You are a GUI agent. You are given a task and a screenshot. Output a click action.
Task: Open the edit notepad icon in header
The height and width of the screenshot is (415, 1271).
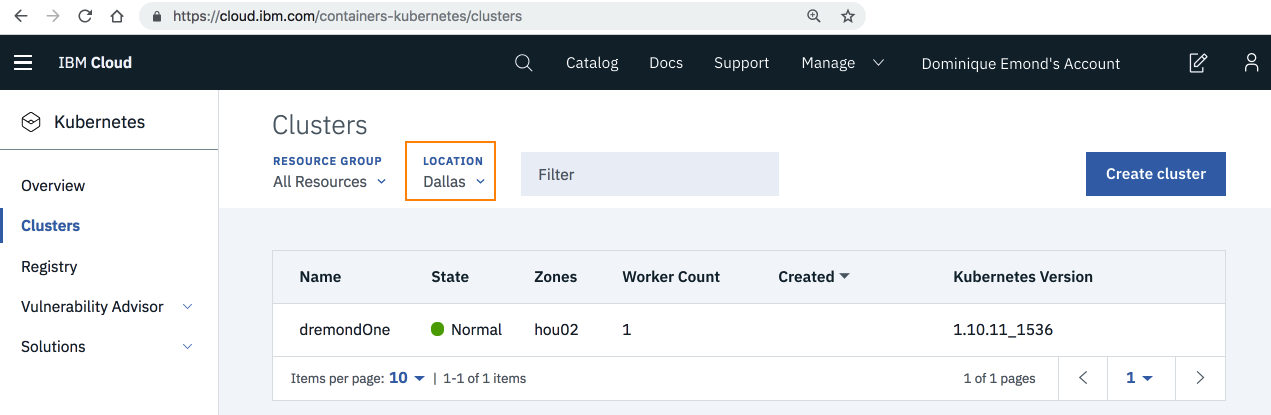(x=1197, y=63)
